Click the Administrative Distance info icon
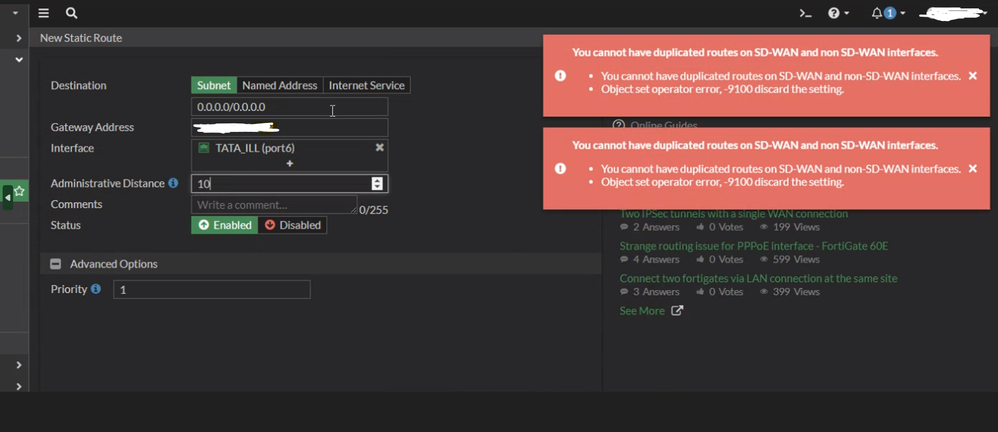Image resolution: width=998 pixels, height=432 pixels. tap(173, 184)
